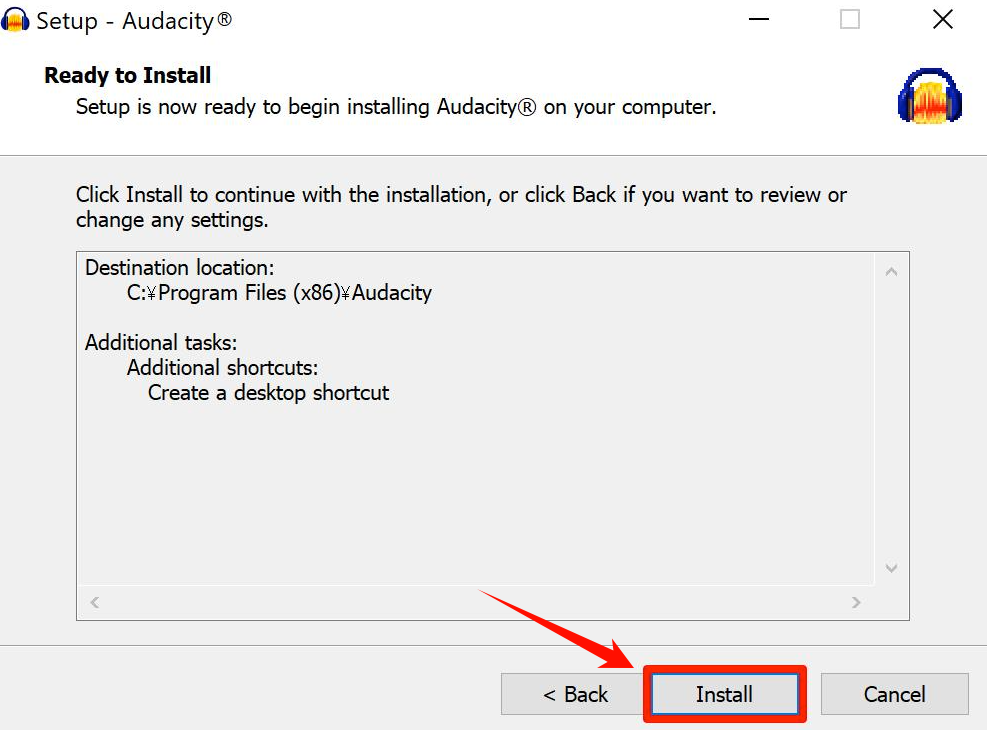Click the summary box scroll up arrow
The height and width of the screenshot is (730, 987).
tap(891, 272)
